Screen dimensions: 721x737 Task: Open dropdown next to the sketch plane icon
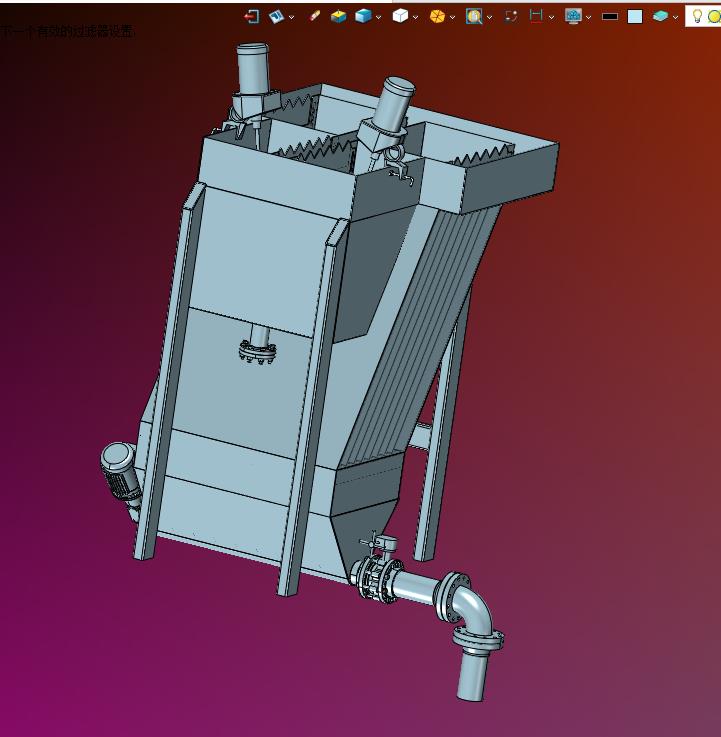point(291,17)
